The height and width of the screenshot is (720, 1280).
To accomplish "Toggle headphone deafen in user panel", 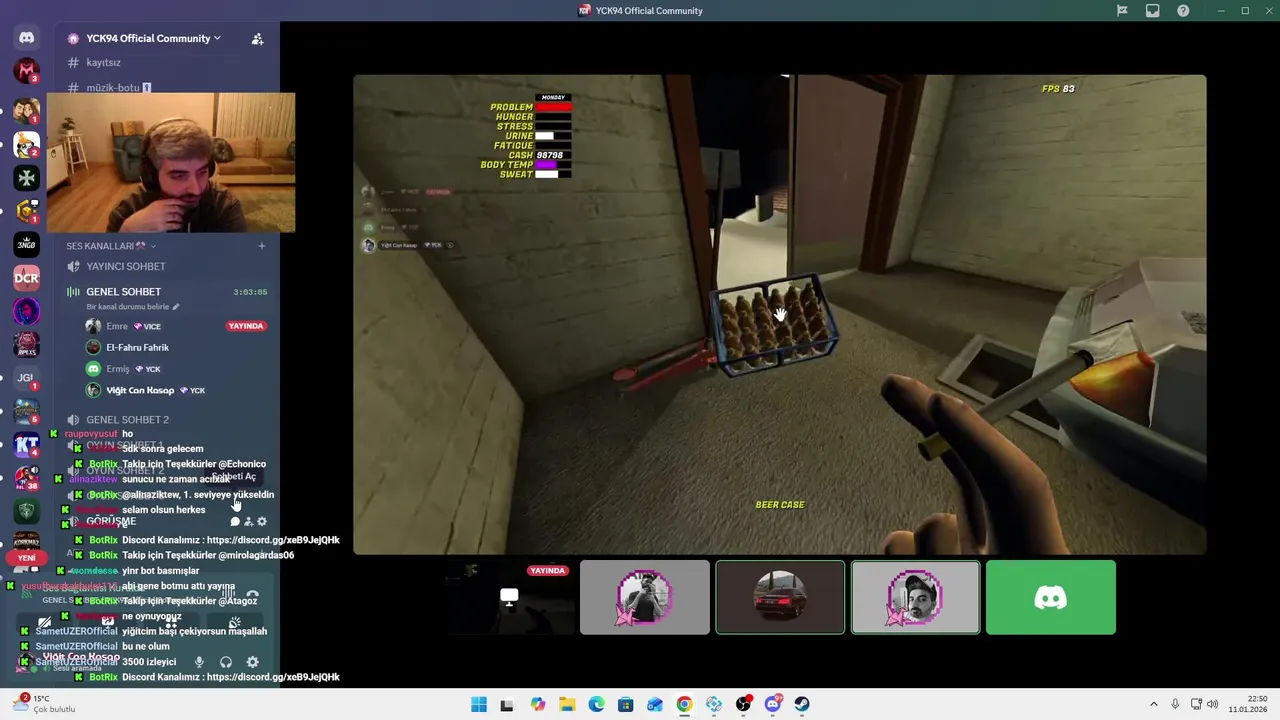I will pyautogui.click(x=226, y=662).
